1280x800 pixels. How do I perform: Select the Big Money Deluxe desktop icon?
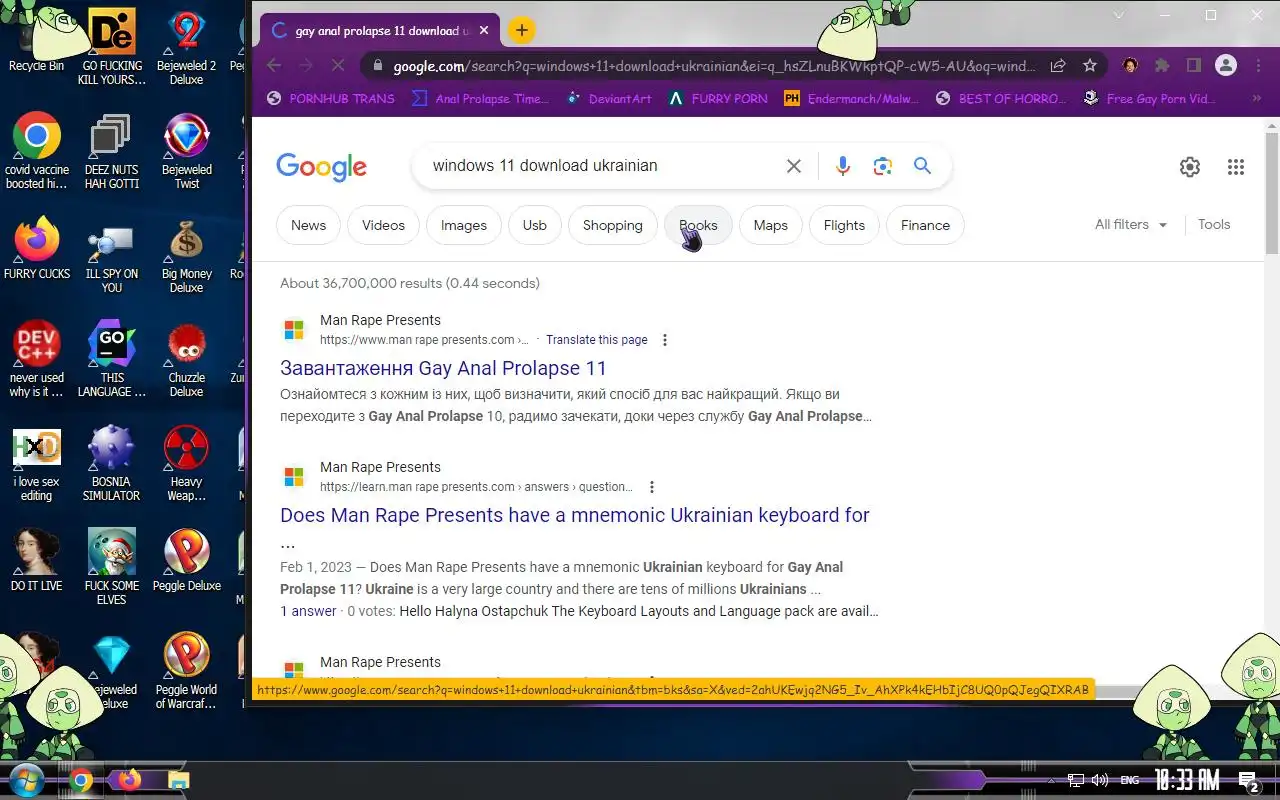187,256
